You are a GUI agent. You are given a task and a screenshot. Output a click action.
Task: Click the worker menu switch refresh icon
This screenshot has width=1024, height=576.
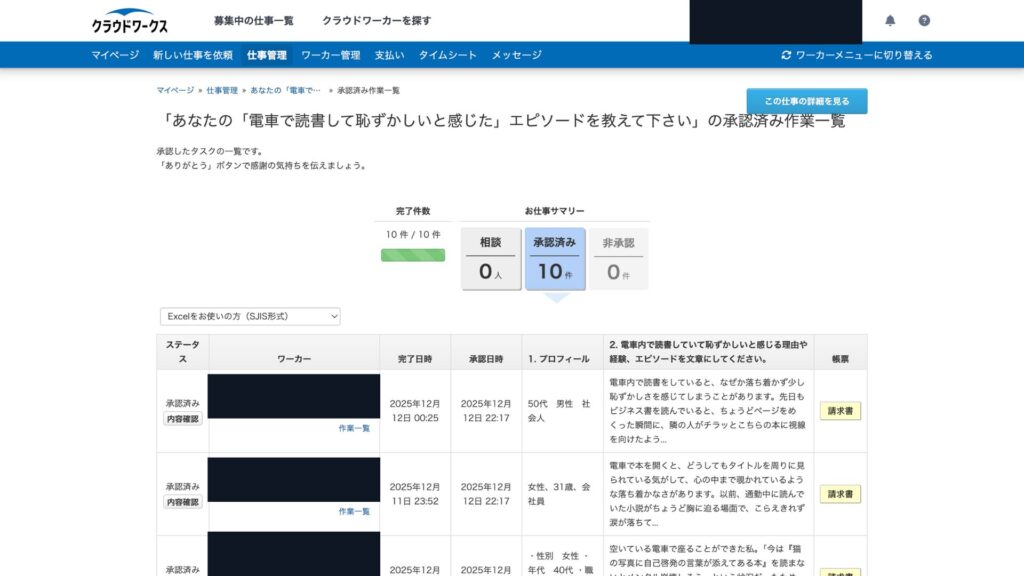click(786, 55)
